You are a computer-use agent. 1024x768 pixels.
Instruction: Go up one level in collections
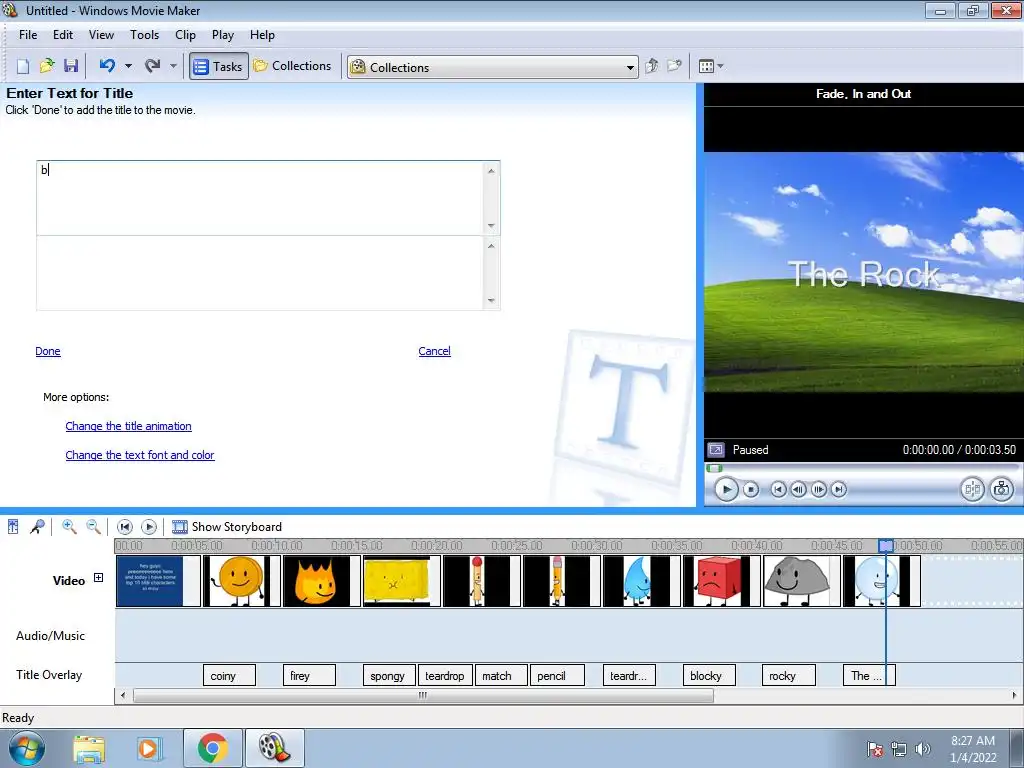tap(651, 66)
